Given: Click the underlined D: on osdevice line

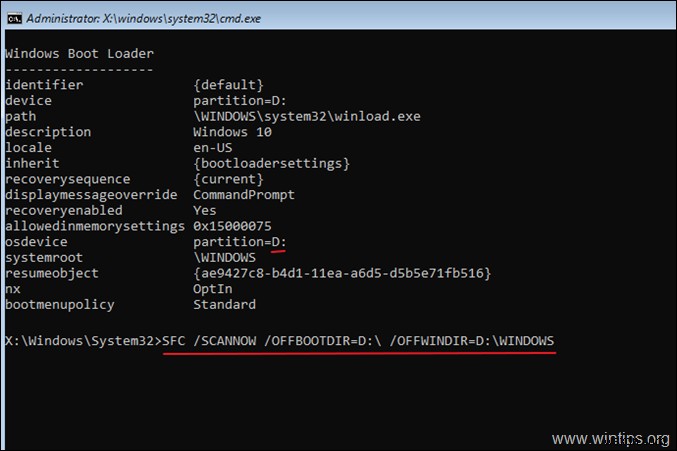Looking at the screenshot, I should [279, 242].
